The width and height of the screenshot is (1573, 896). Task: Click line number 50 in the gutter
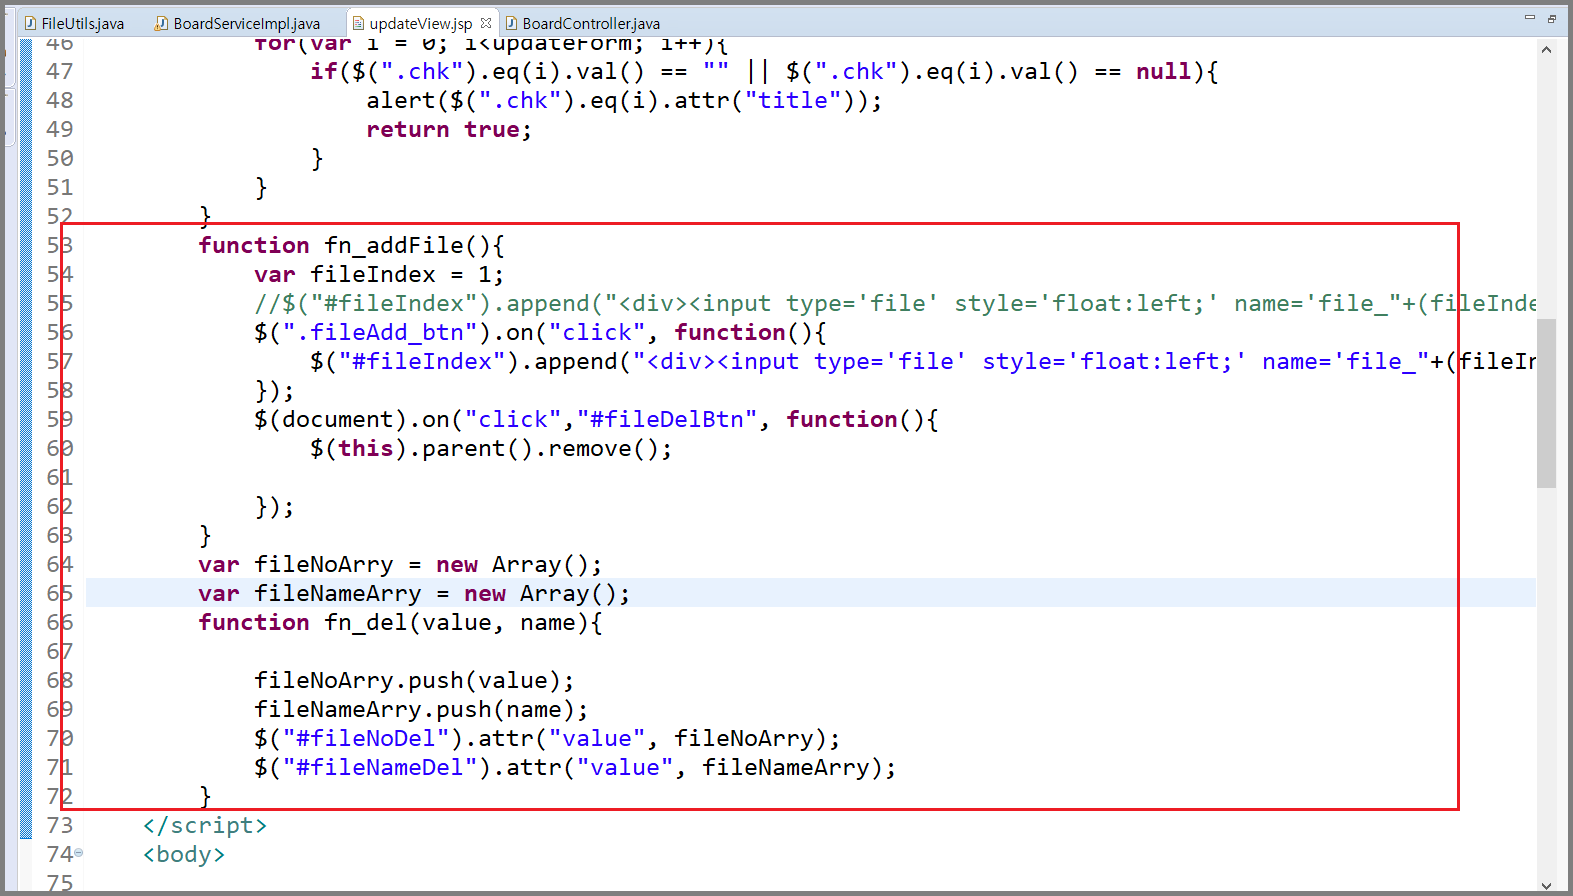pos(60,158)
